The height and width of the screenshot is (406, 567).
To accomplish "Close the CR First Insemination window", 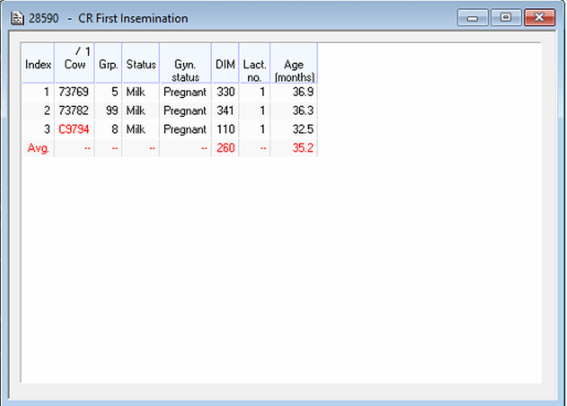I will 539,17.
